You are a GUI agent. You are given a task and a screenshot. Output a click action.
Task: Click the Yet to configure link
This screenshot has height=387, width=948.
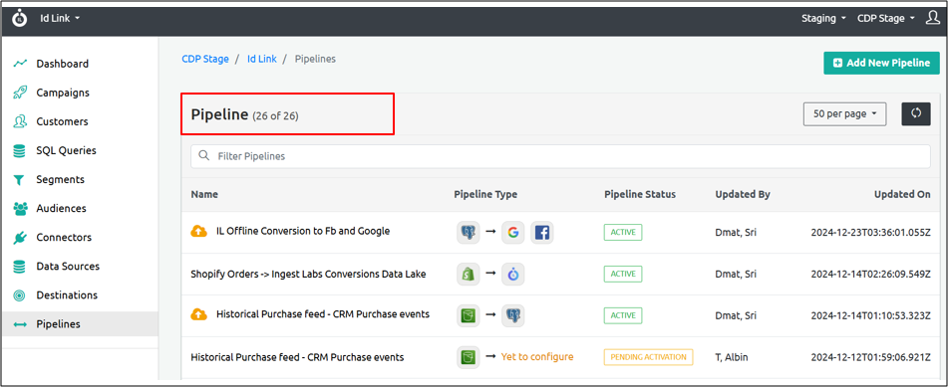pos(537,357)
